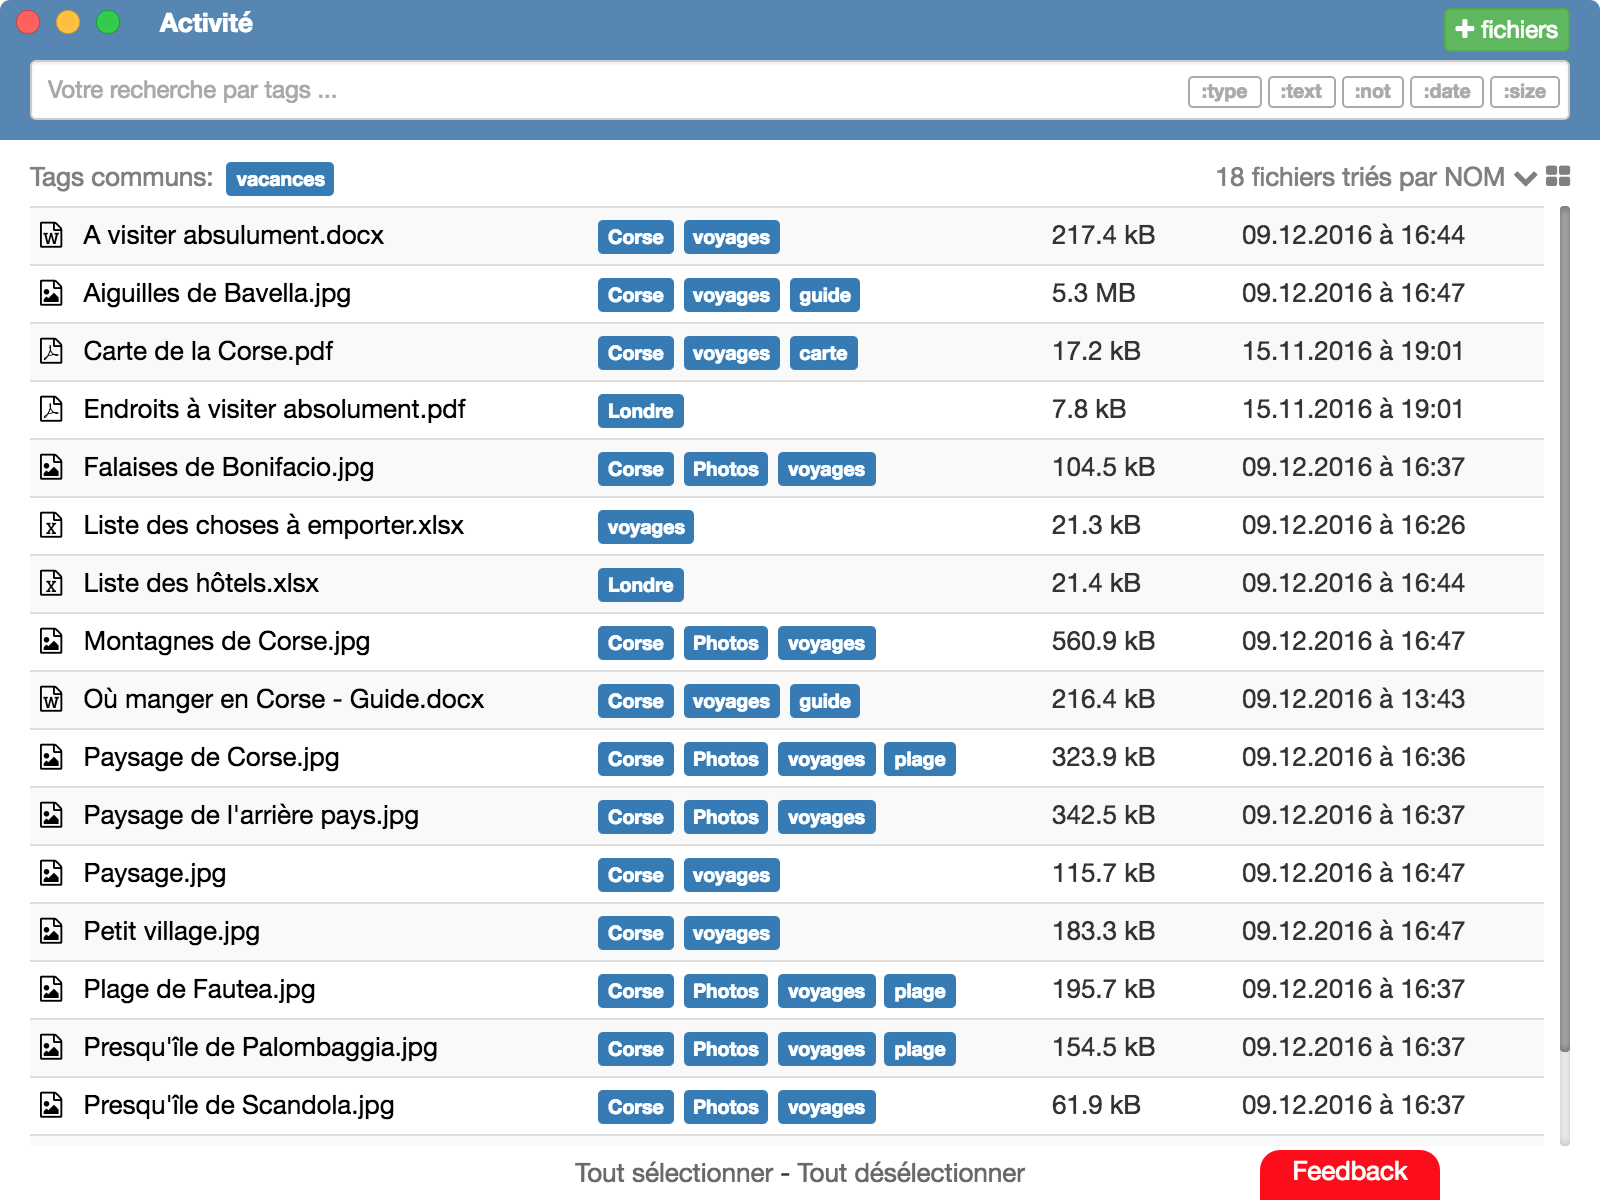
Task: Click the Word icon of Où manger en Corse - Guide.docx
Action: (x=52, y=699)
